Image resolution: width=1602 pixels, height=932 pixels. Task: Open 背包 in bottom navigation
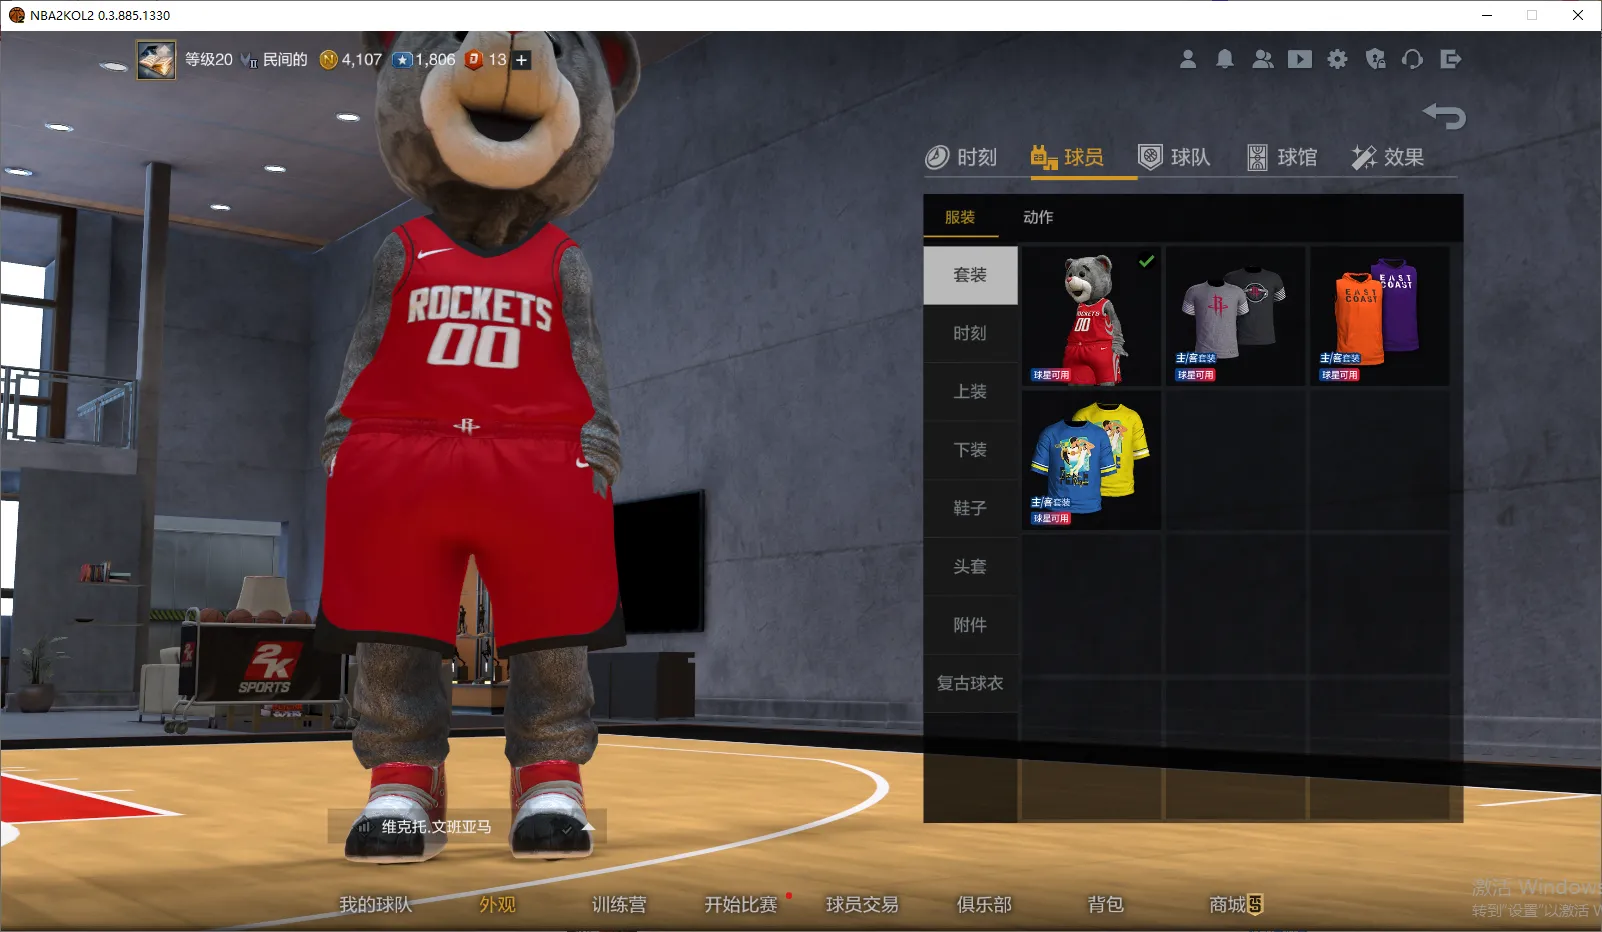click(1105, 904)
